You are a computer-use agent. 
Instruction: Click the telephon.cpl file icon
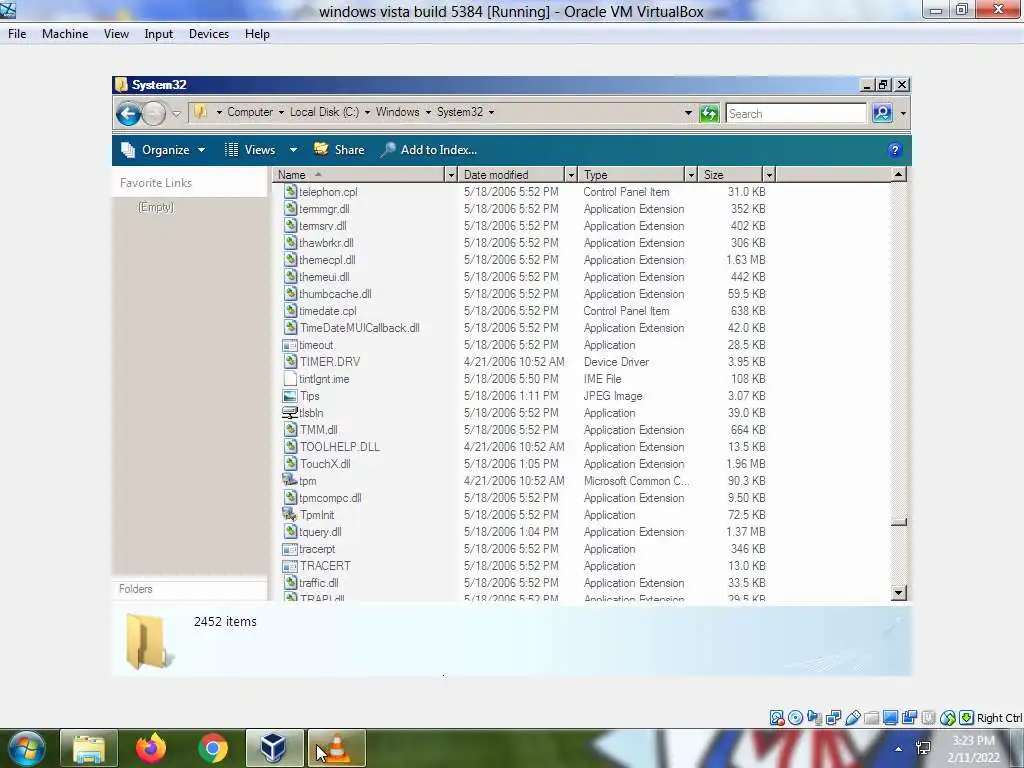coord(291,191)
